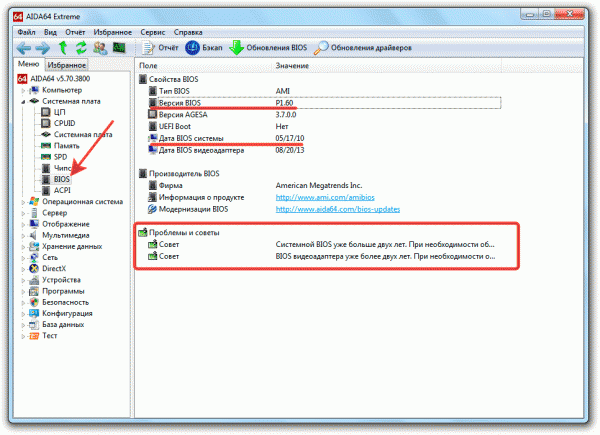Click the green Up level arrow
Image resolution: width=600 pixels, height=435 pixels.
(63, 47)
